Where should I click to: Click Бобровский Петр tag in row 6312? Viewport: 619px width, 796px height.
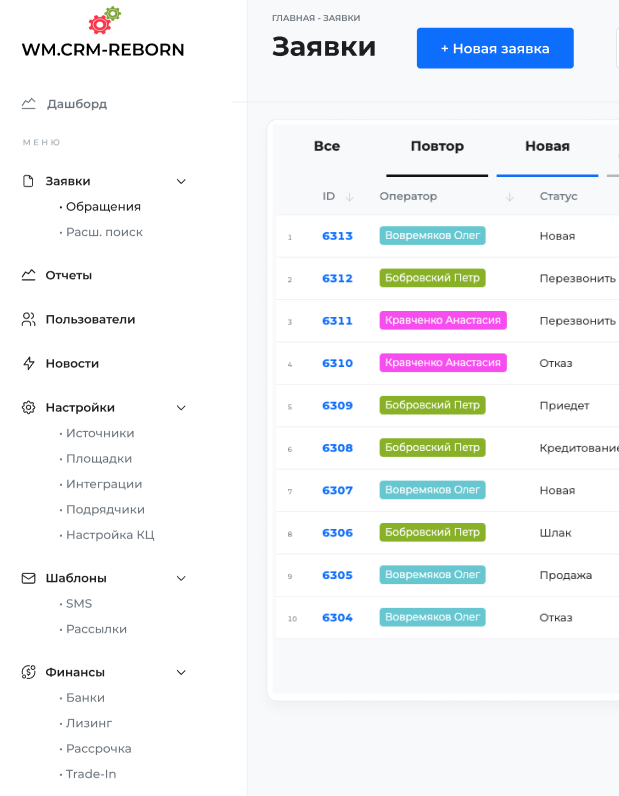click(432, 278)
